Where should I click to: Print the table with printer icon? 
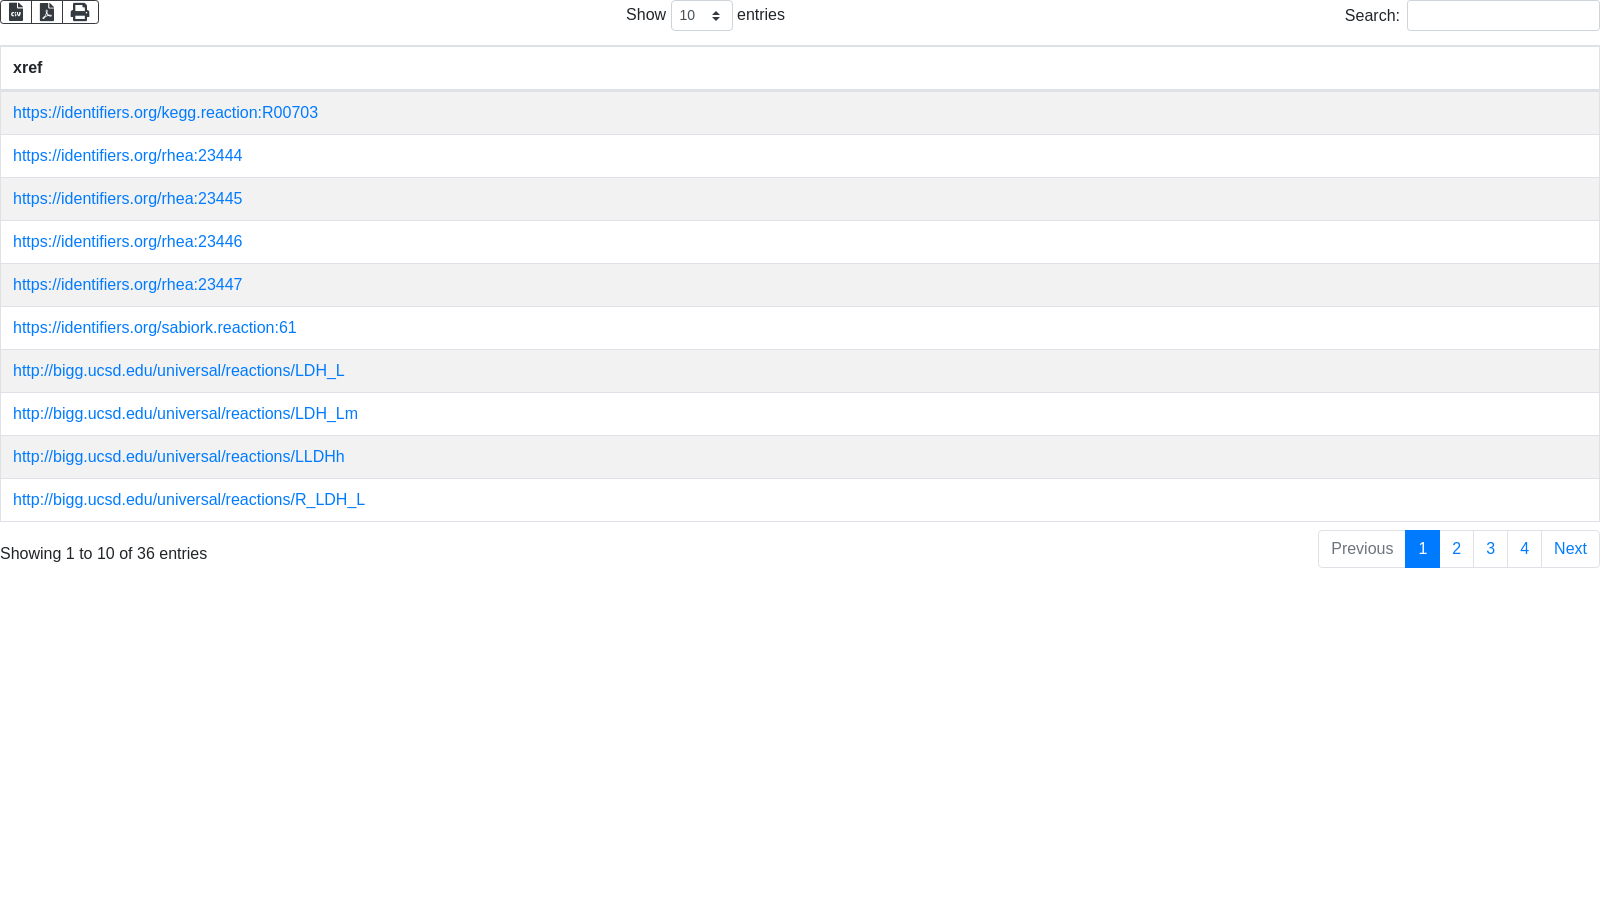click(80, 12)
